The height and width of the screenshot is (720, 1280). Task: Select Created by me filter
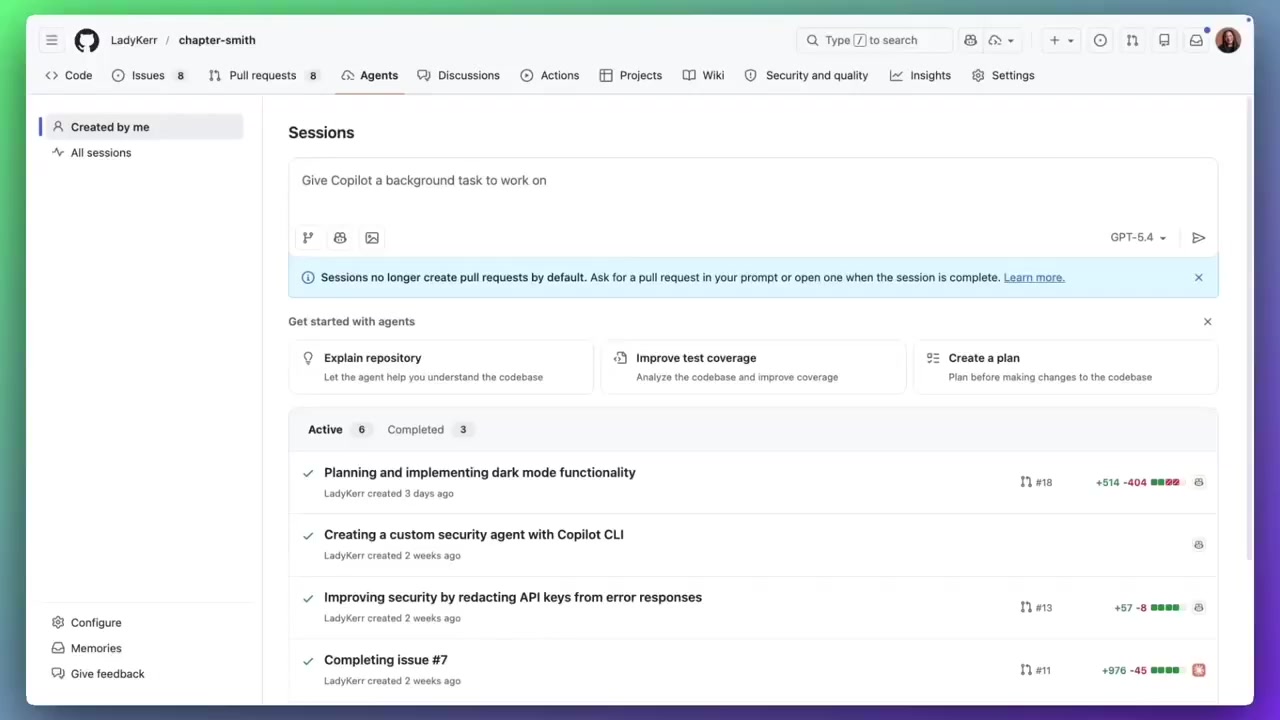(142, 127)
